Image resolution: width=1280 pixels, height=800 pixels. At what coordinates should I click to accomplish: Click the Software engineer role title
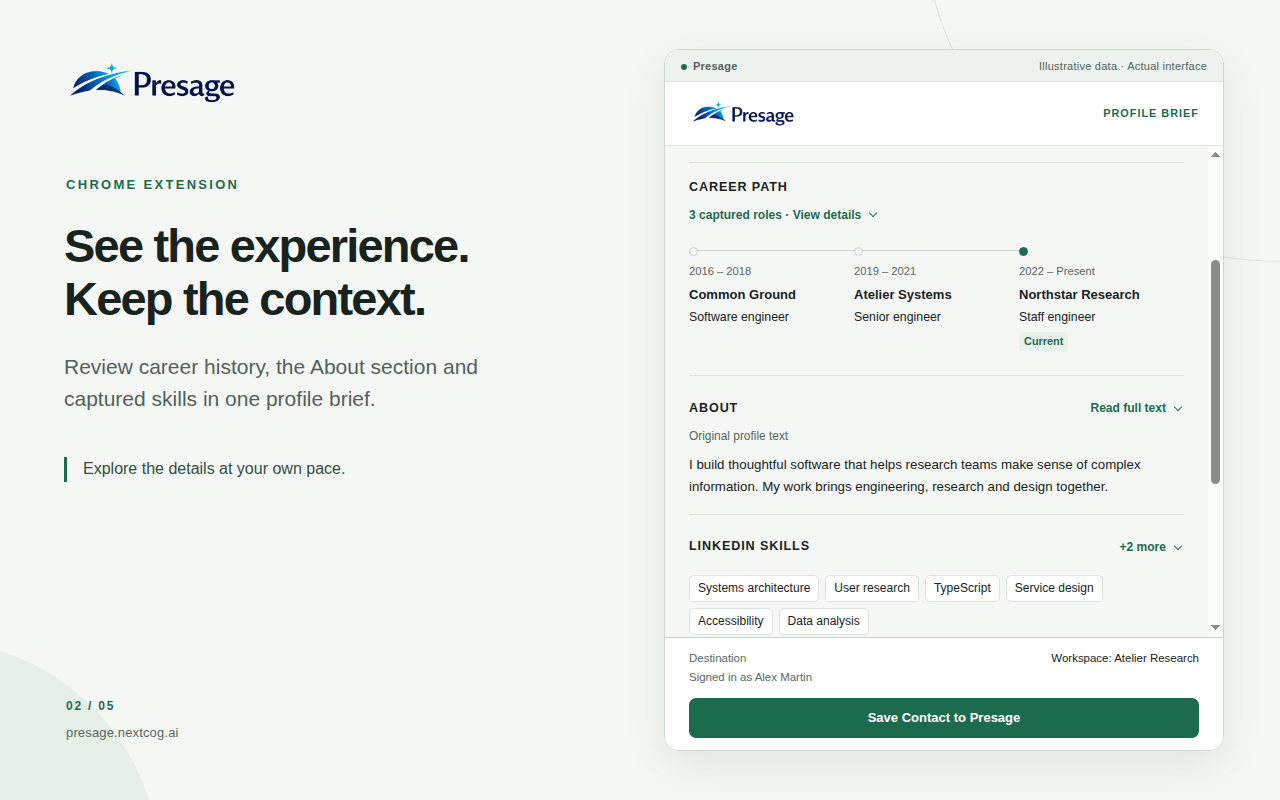(x=739, y=317)
